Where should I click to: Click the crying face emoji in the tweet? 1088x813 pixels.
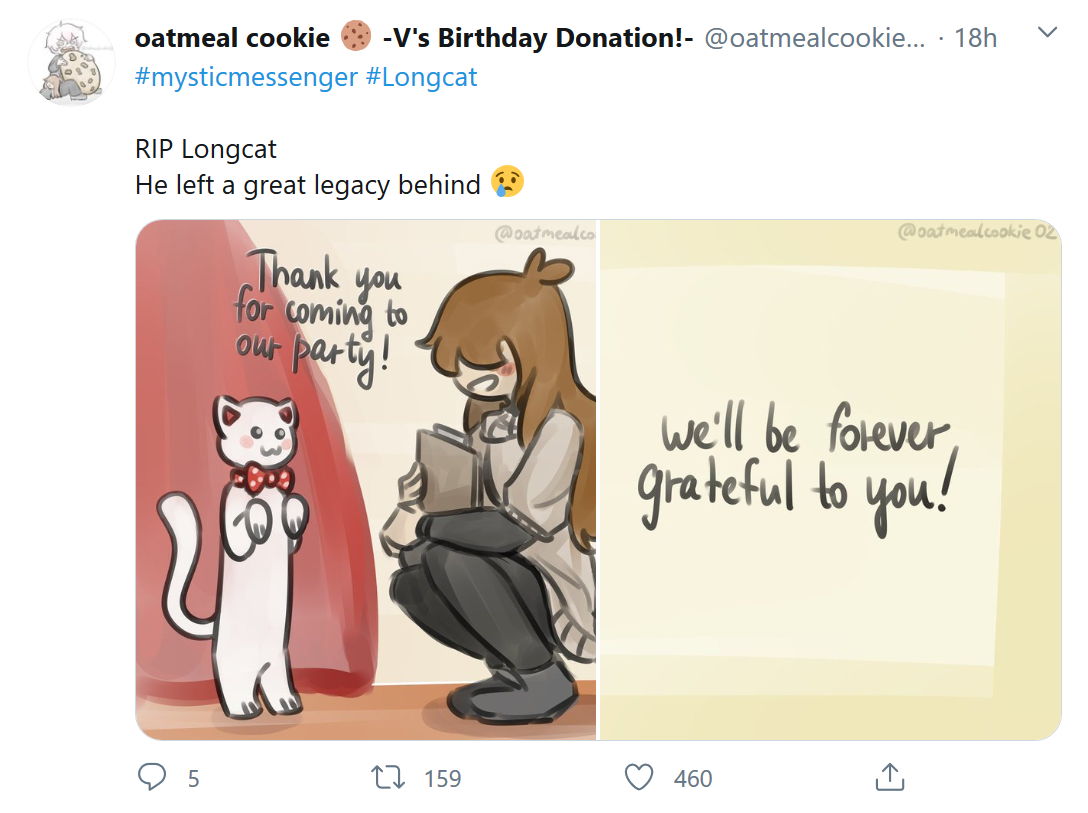click(508, 183)
